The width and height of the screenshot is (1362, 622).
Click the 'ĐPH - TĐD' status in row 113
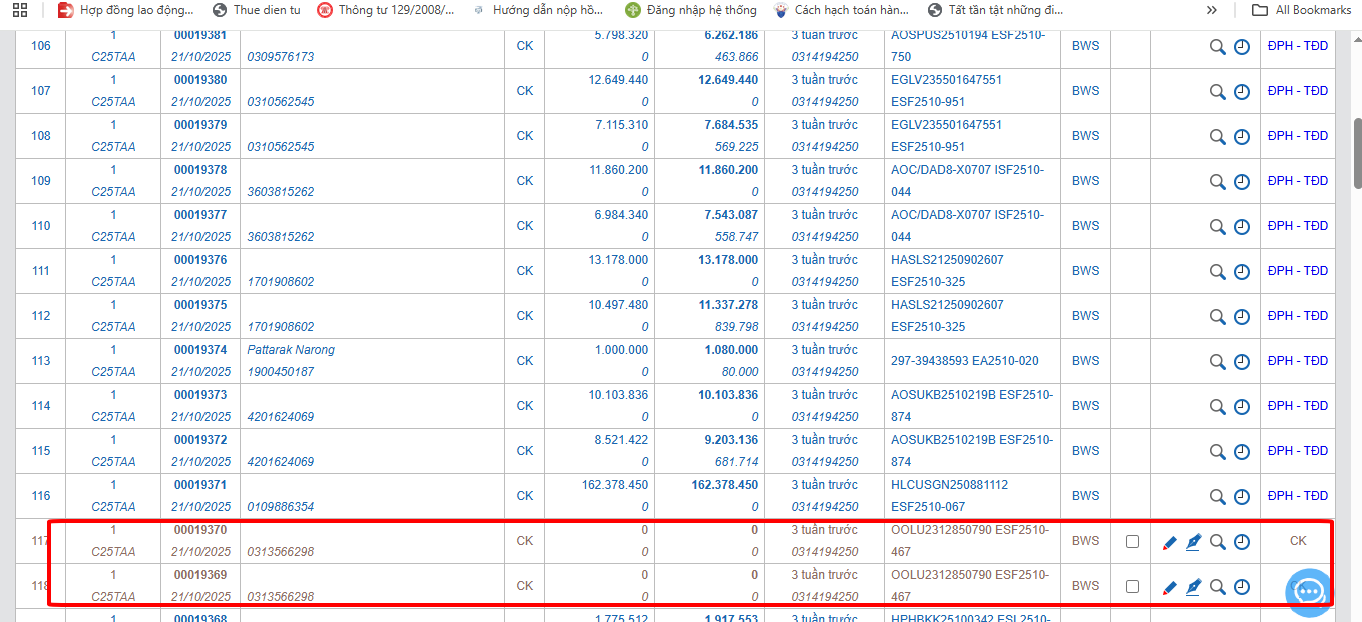click(1297, 361)
